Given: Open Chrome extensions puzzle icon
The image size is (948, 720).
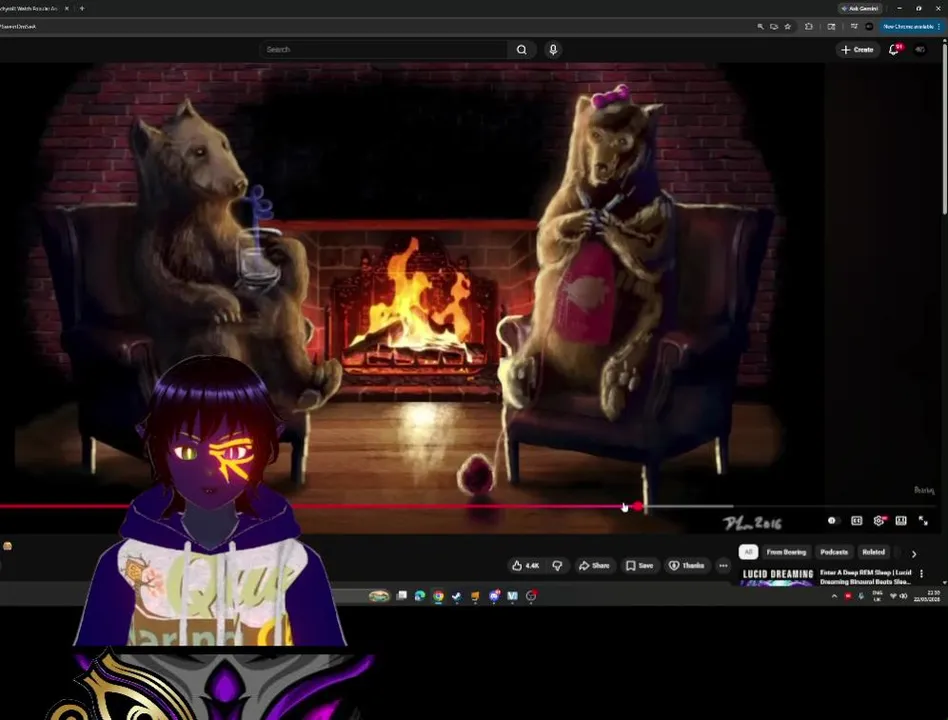Looking at the screenshot, I should click(808, 27).
